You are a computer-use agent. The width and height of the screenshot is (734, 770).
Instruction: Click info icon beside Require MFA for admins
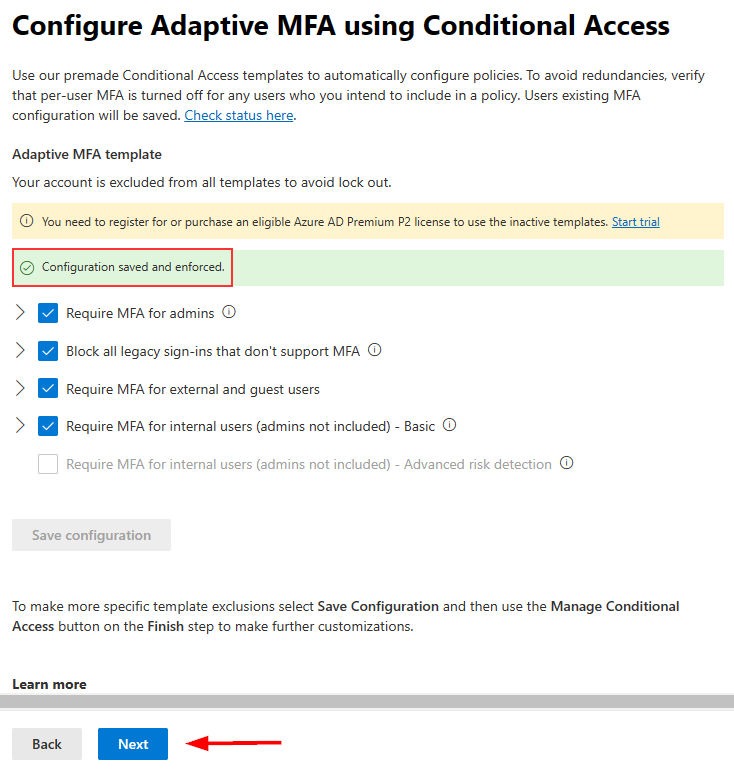[x=229, y=312]
